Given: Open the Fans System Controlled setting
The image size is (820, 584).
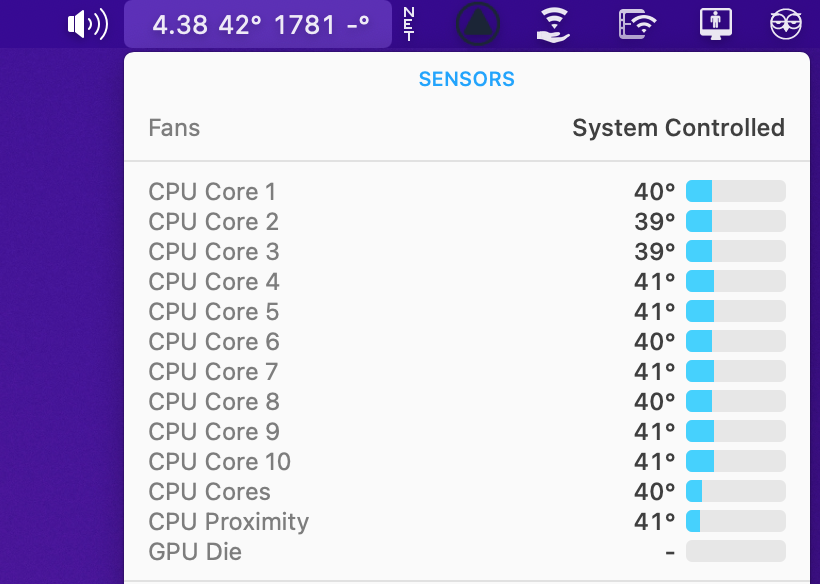Looking at the screenshot, I should (x=466, y=128).
